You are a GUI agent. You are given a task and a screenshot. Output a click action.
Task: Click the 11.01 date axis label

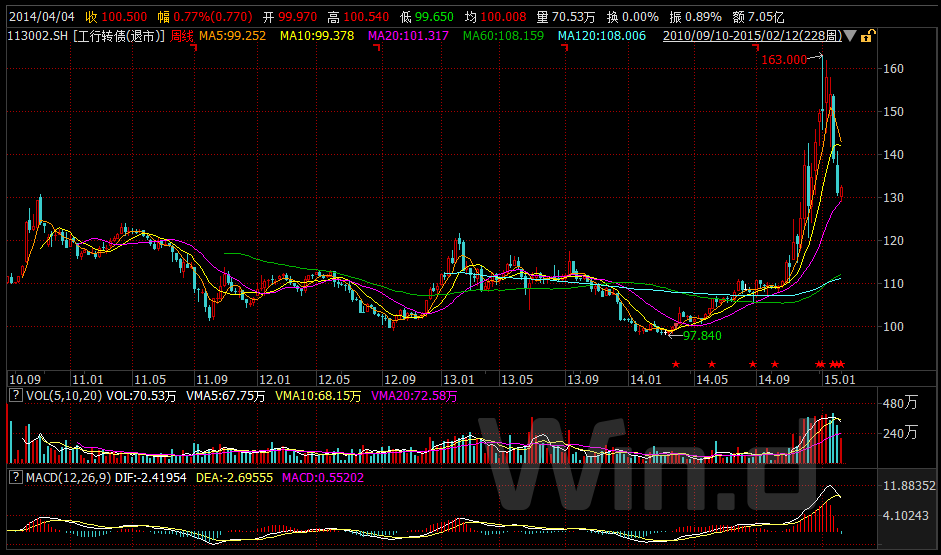87,380
